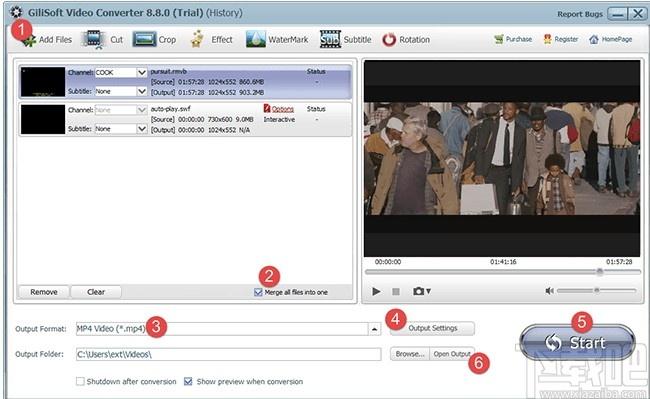Click the Add Files toolbar button
The width and height of the screenshot is (650, 399).
coord(47,40)
